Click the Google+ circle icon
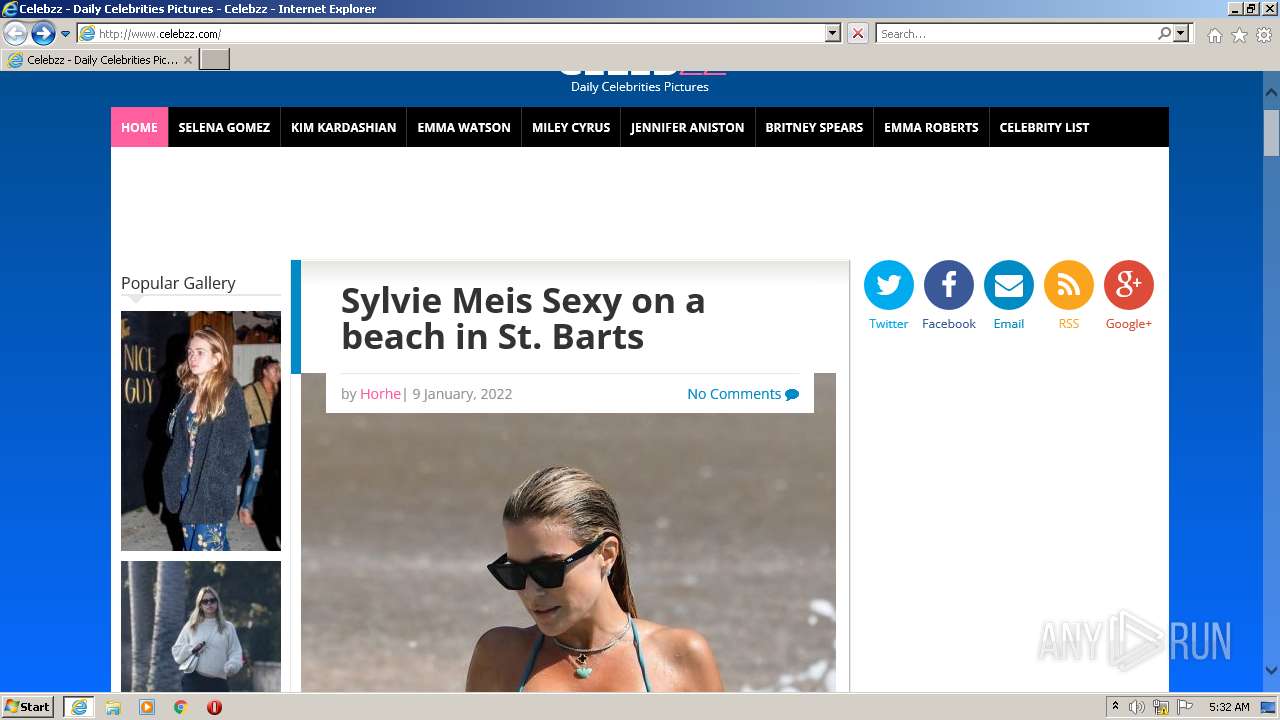 1128,285
